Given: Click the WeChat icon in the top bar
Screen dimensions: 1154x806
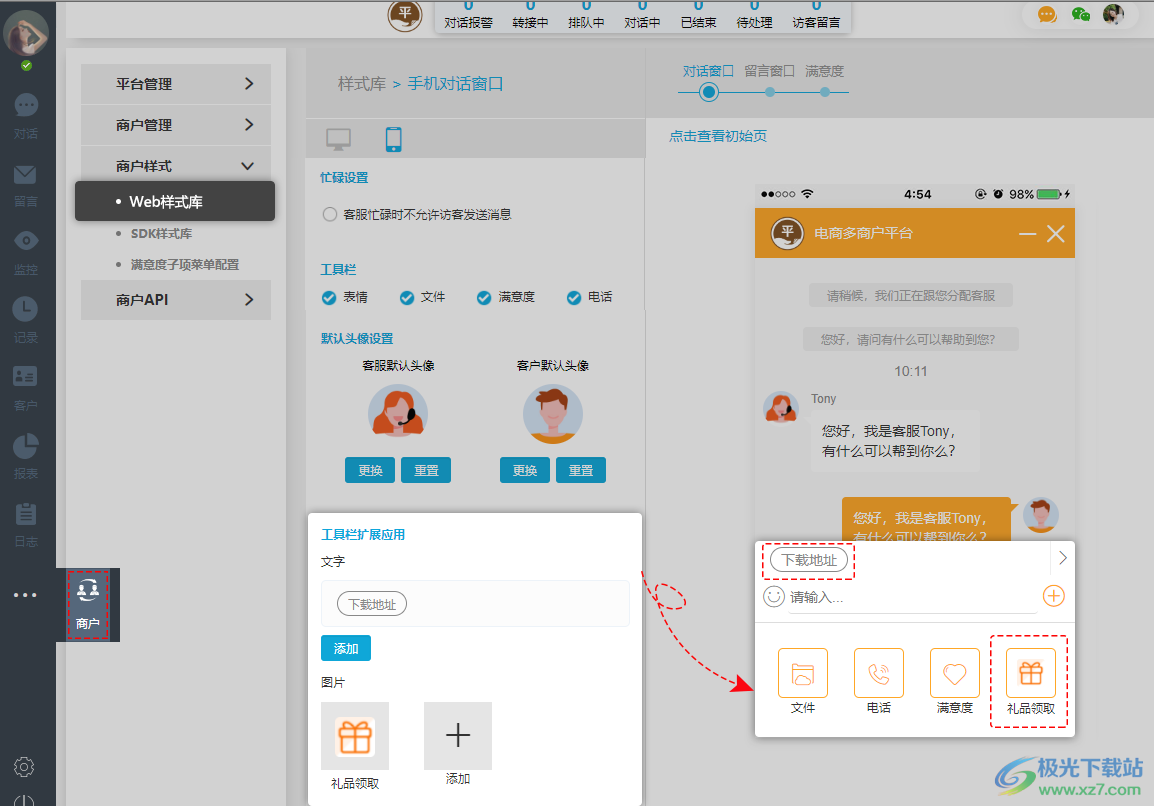Looking at the screenshot, I should pyautogui.click(x=1081, y=16).
